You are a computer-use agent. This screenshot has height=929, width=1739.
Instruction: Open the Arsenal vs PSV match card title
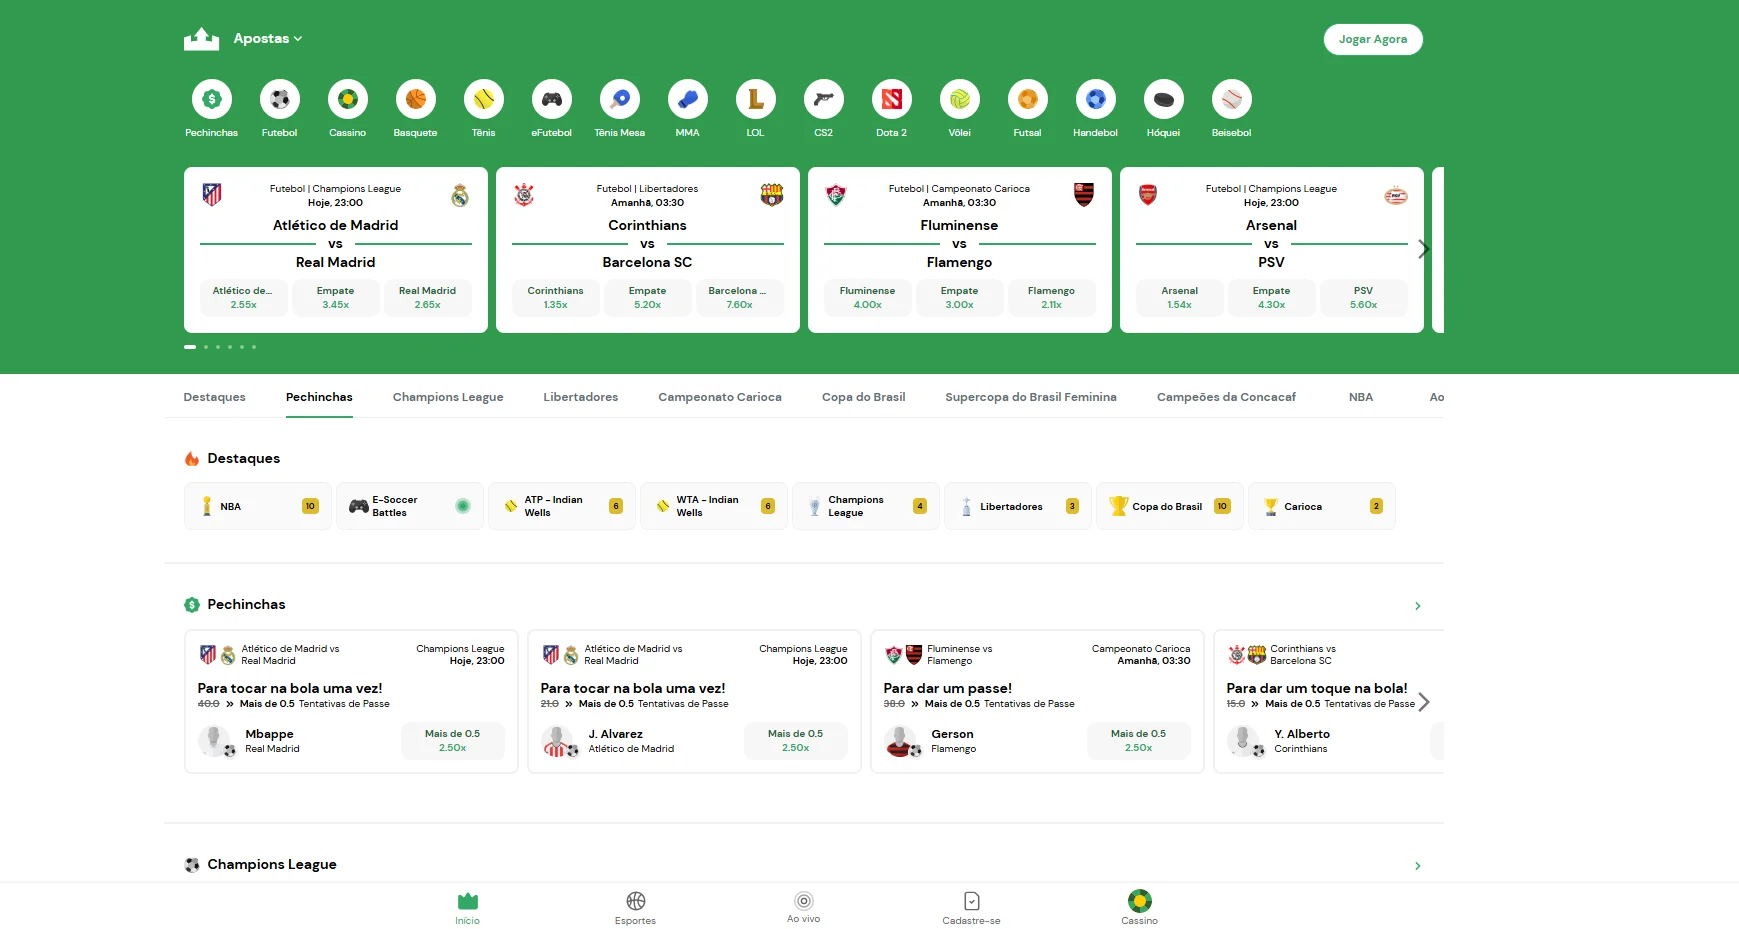(1271, 244)
